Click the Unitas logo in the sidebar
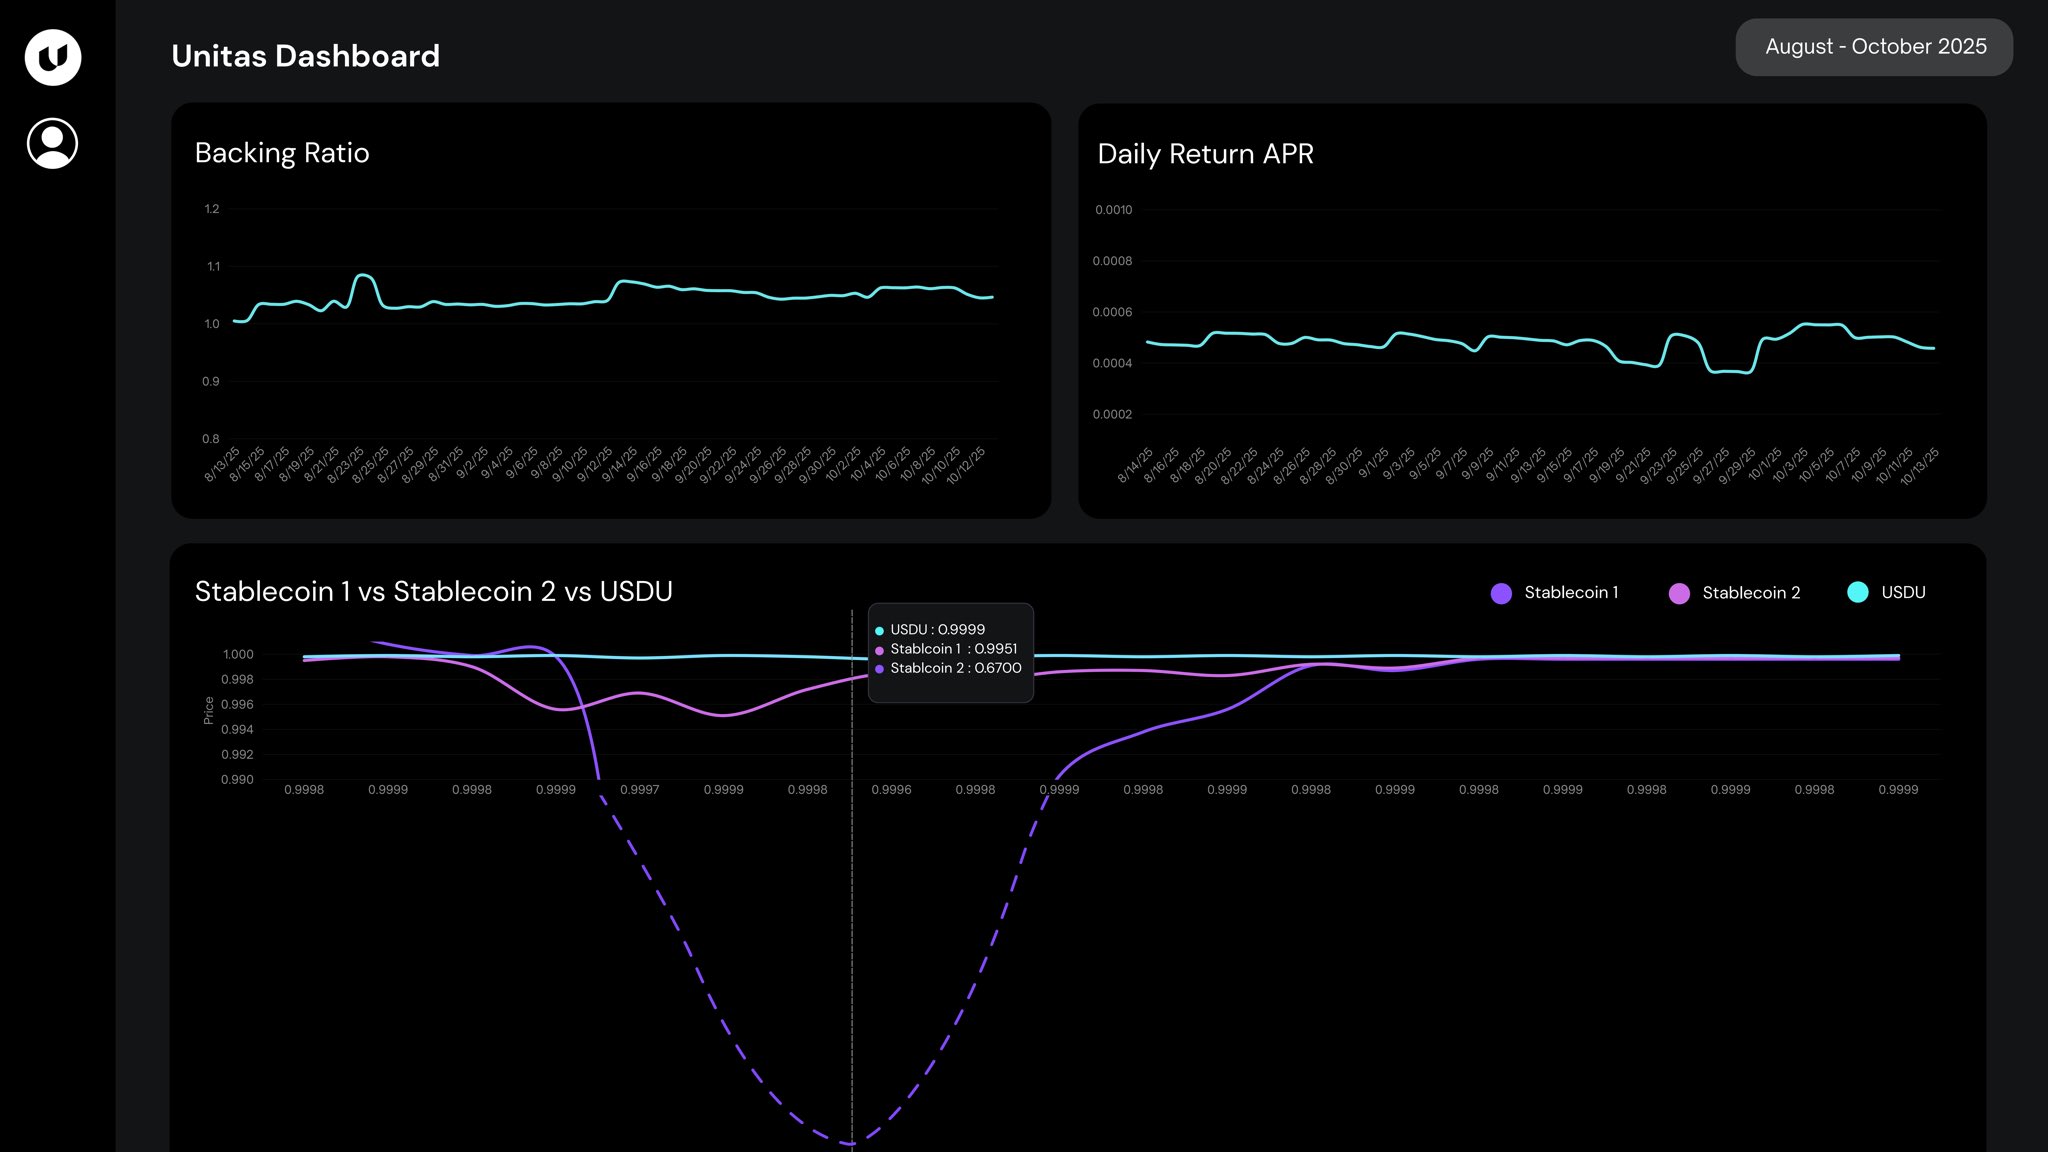The width and height of the screenshot is (2048, 1152). pos(52,57)
